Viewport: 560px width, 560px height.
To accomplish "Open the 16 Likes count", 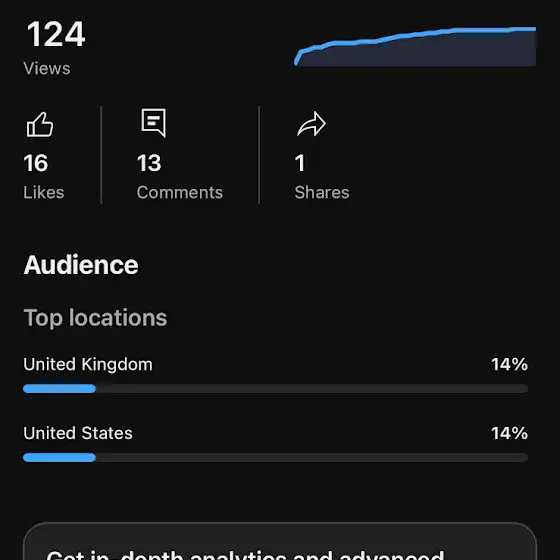I will click(x=36, y=163).
